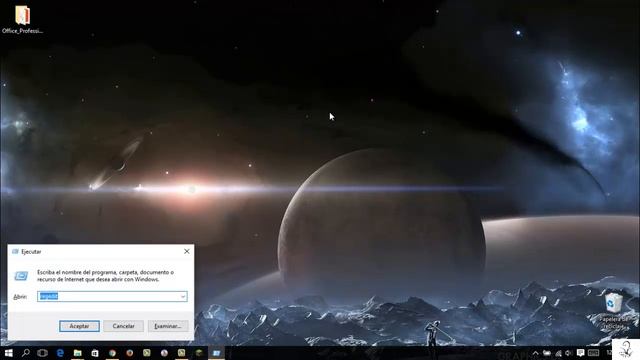
Task: Open the Action Center notifications icon
Action: 580,353
